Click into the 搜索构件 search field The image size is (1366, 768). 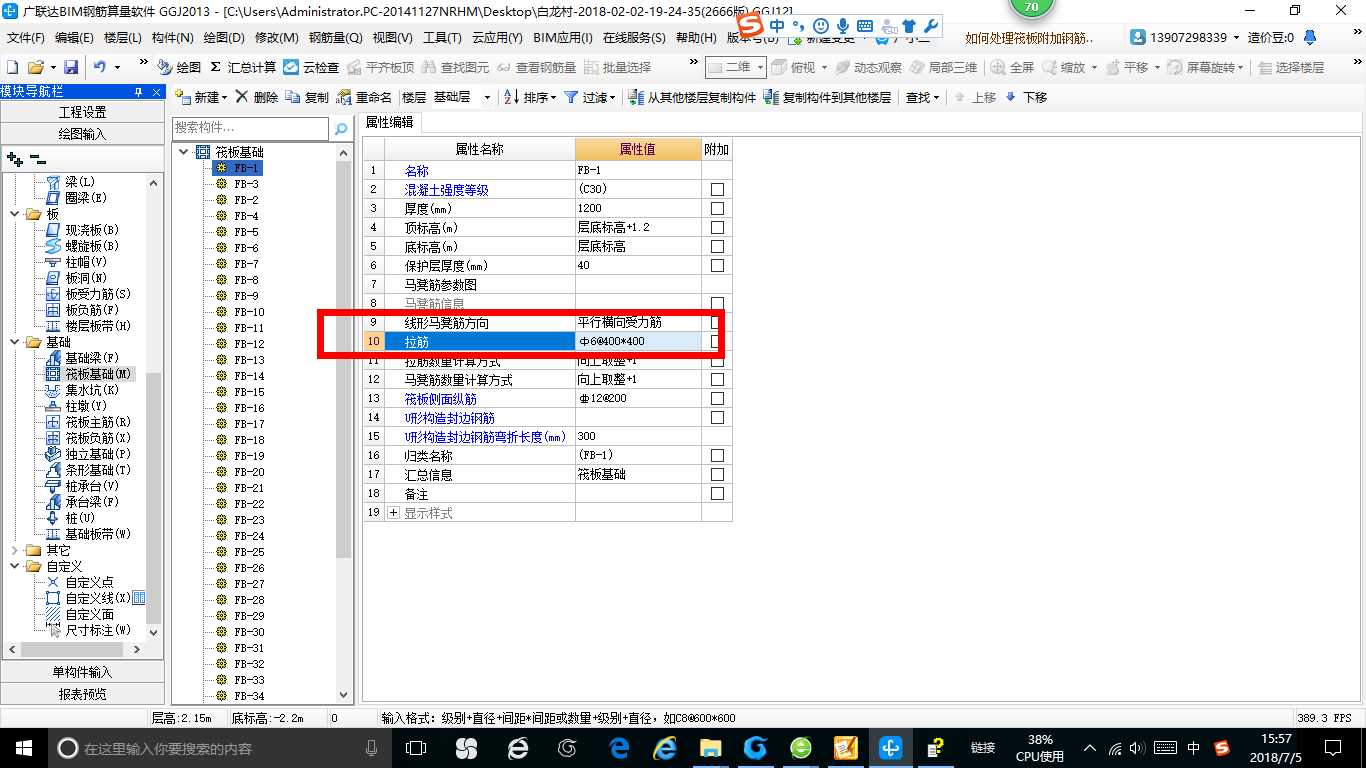pos(250,128)
